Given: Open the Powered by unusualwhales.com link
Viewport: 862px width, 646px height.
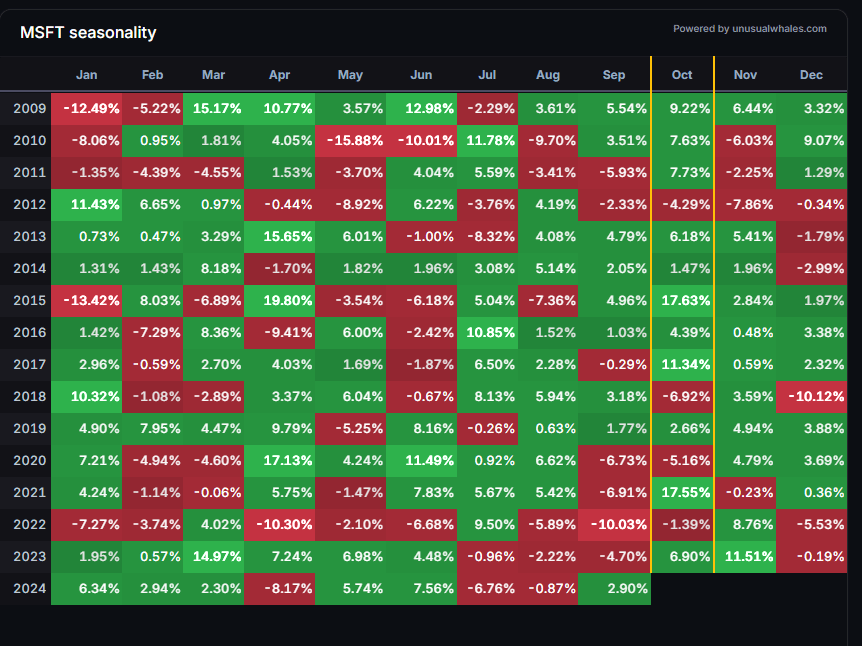Looking at the screenshot, I should click(x=749, y=29).
